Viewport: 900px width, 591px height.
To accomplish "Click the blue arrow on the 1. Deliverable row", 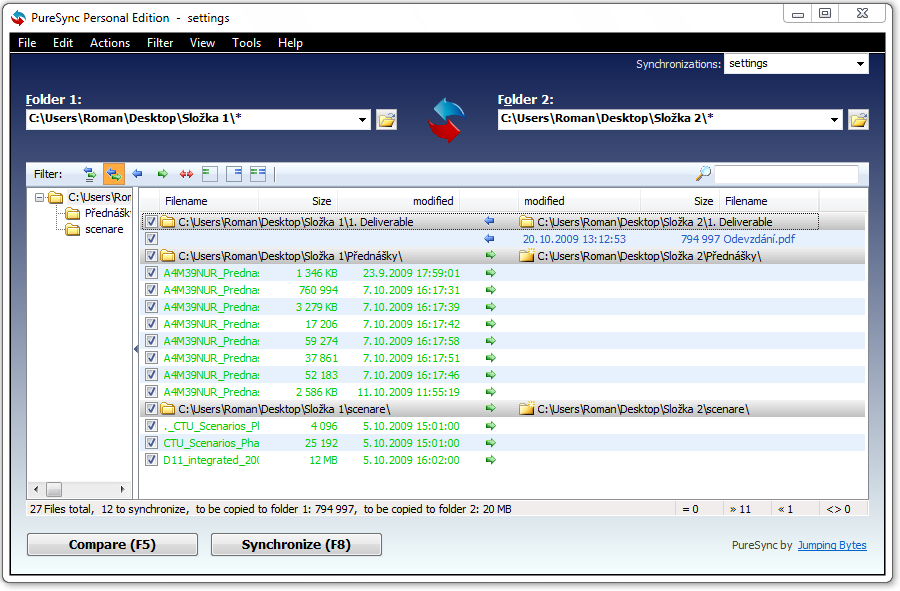I will (x=489, y=221).
